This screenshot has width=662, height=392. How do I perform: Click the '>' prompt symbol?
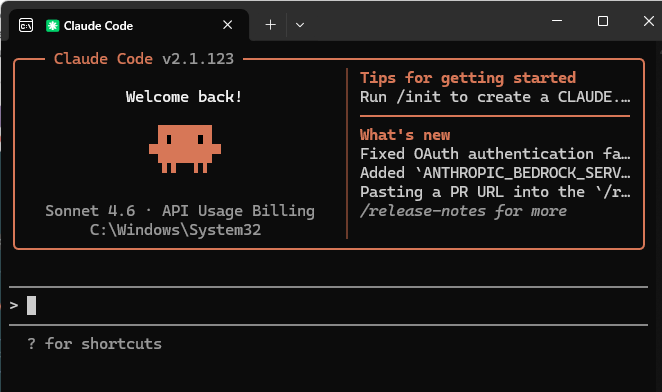pyautogui.click(x=14, y=305)
